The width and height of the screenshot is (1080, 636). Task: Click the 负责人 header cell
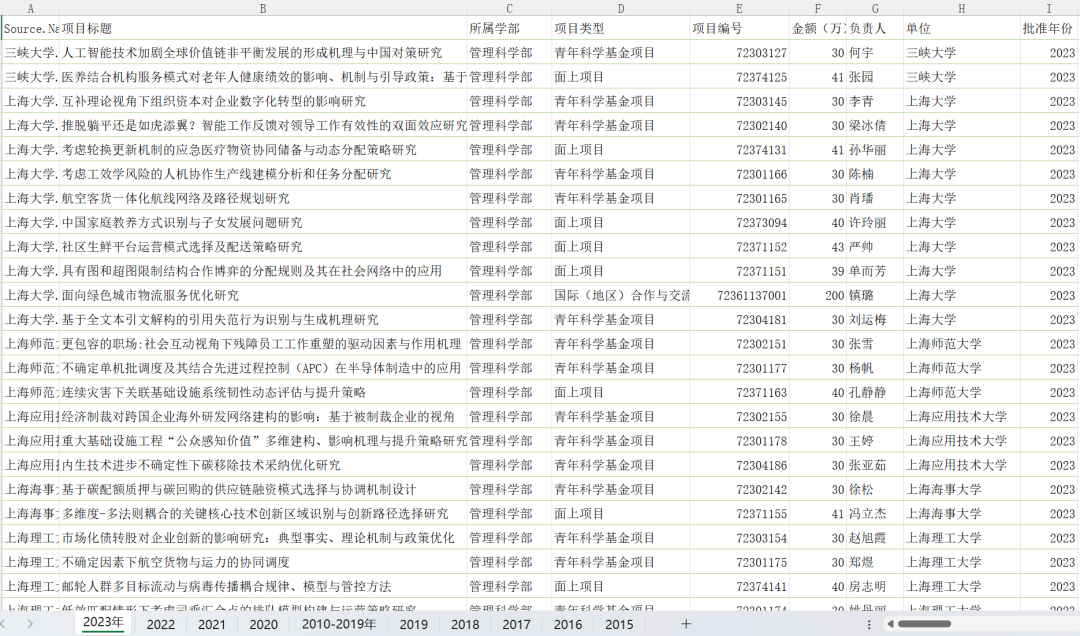pyautogui.click(x=875, y=28)
